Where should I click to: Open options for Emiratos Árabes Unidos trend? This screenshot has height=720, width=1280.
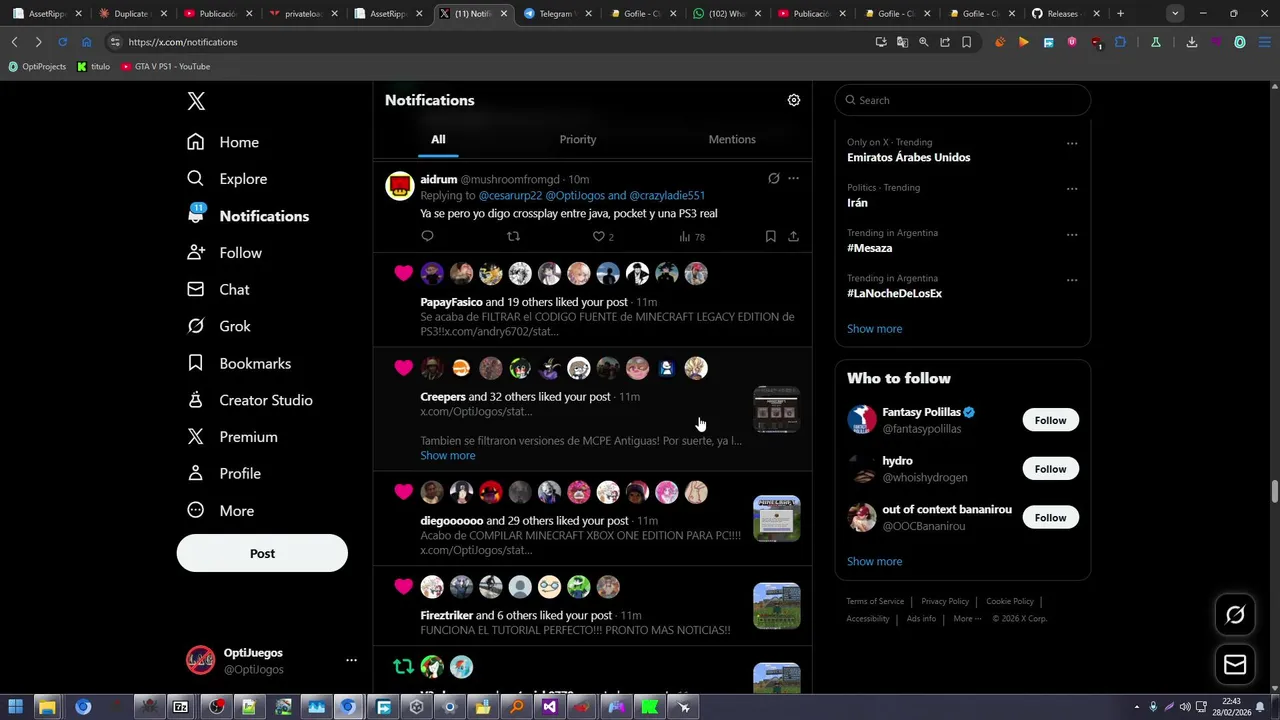pos(1072,143)
